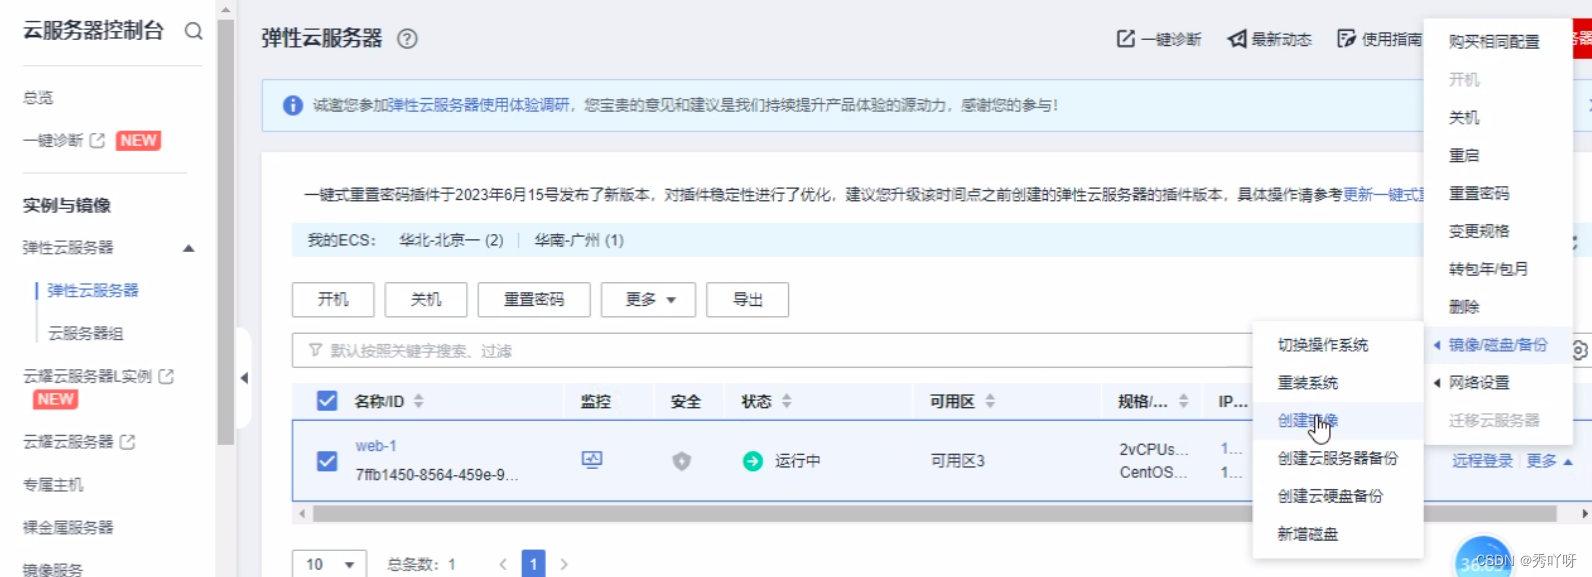Choose 创建云服务器备份 in the submenu
The height and width of the screenshot is (577, 1592).
point(1338,459)
